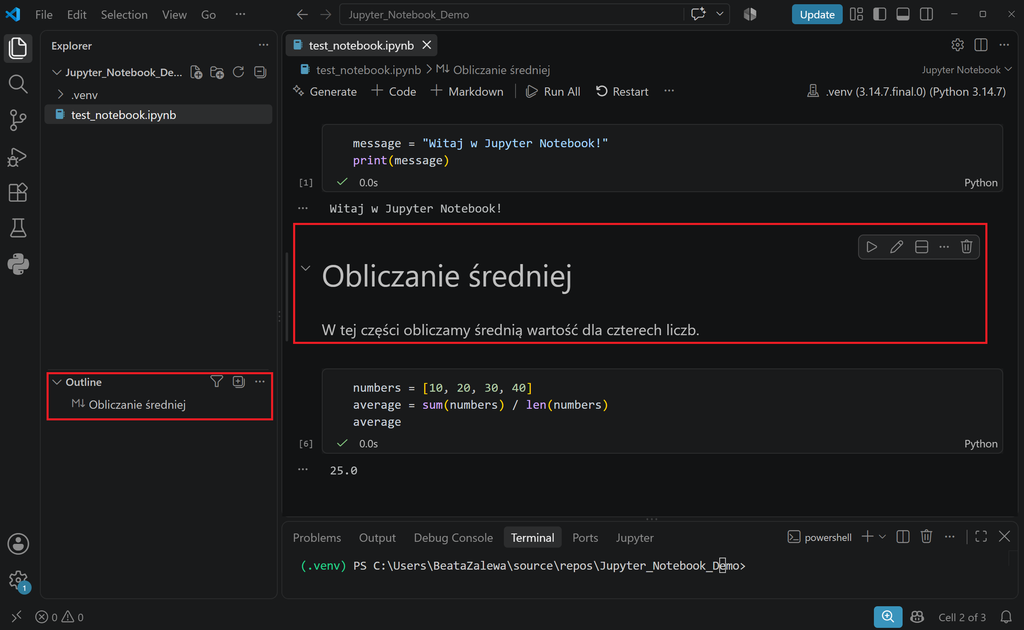Switch to the Debug Console tab
Screen dimensions: 1024x630
click(453, 537)
